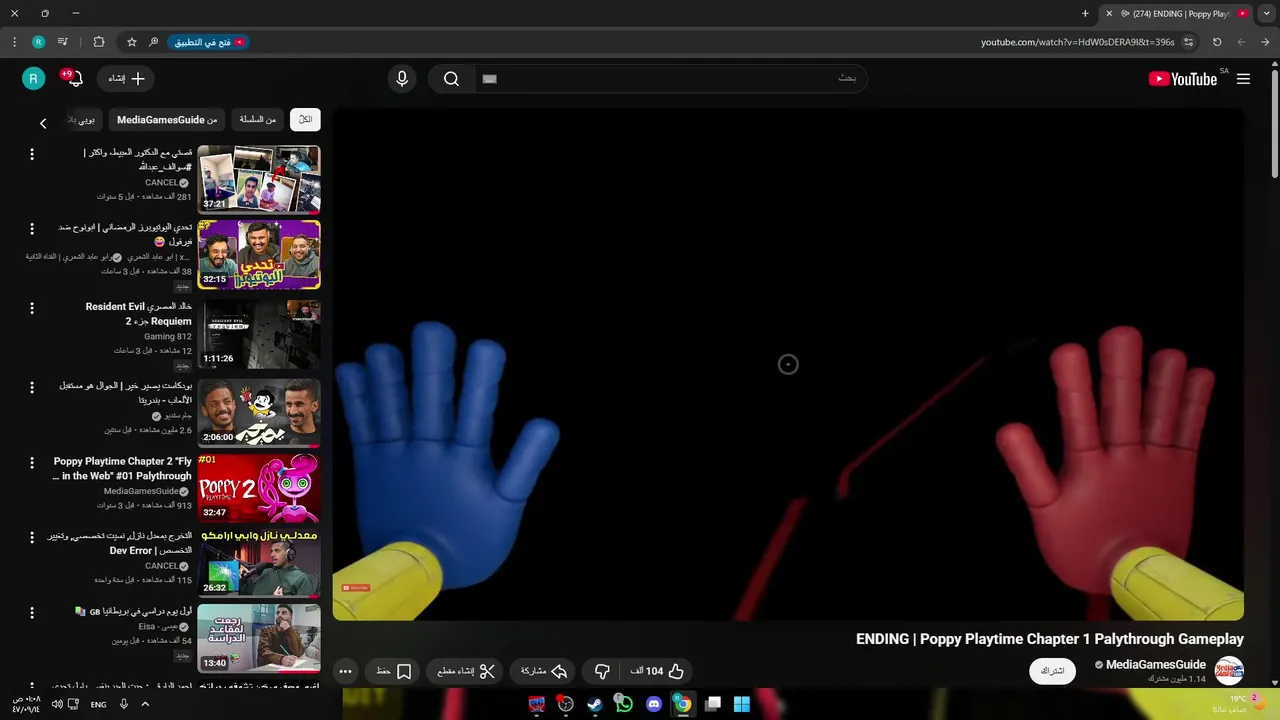View site information icon in address bar
The image size is (1280, 720).
coord(1188,42)
